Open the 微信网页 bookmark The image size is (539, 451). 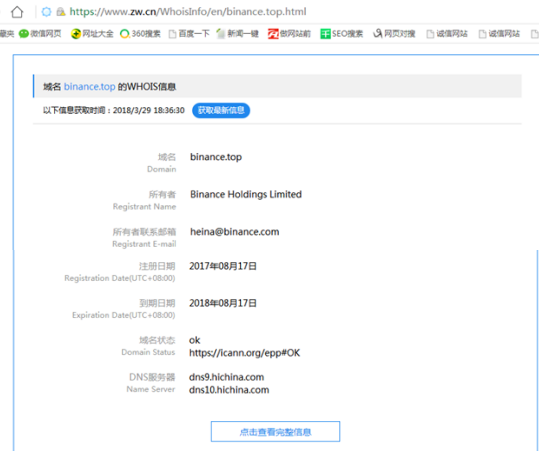[x=40, y=34]
